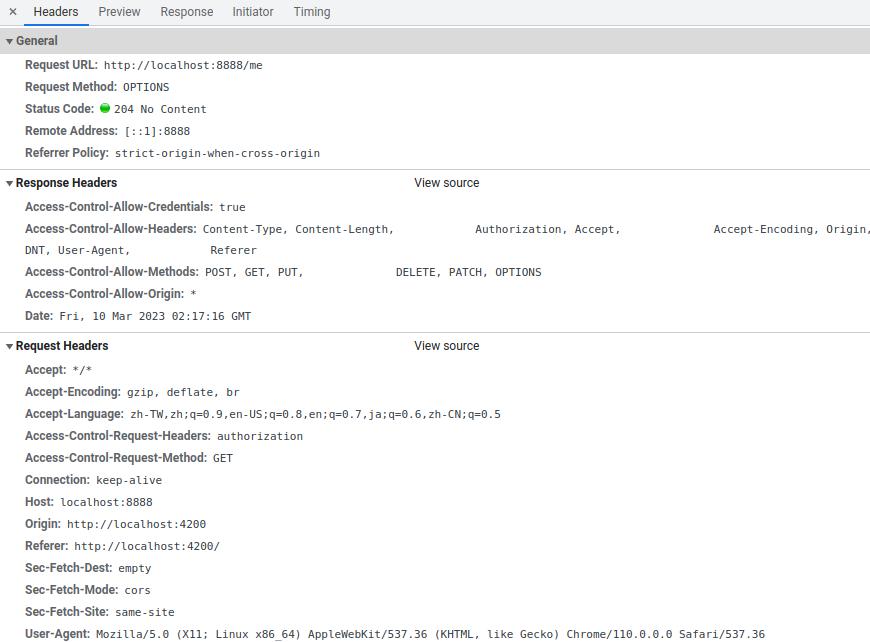
Task: Click the Origin header value localhost:4200
Action: coord(137,524)
